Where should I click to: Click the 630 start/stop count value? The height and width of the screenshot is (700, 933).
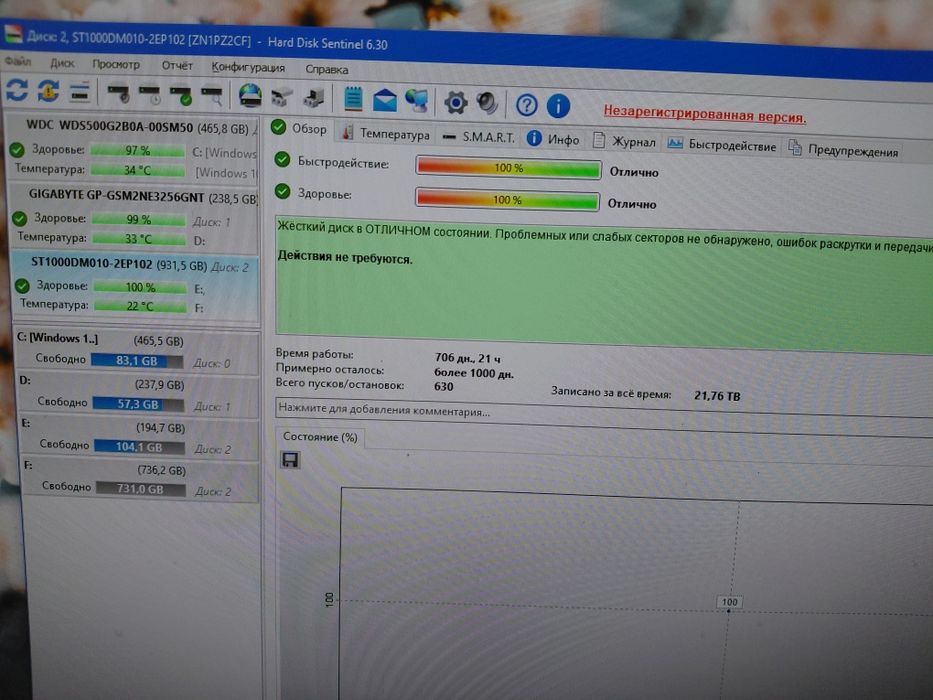coord(444,386)
